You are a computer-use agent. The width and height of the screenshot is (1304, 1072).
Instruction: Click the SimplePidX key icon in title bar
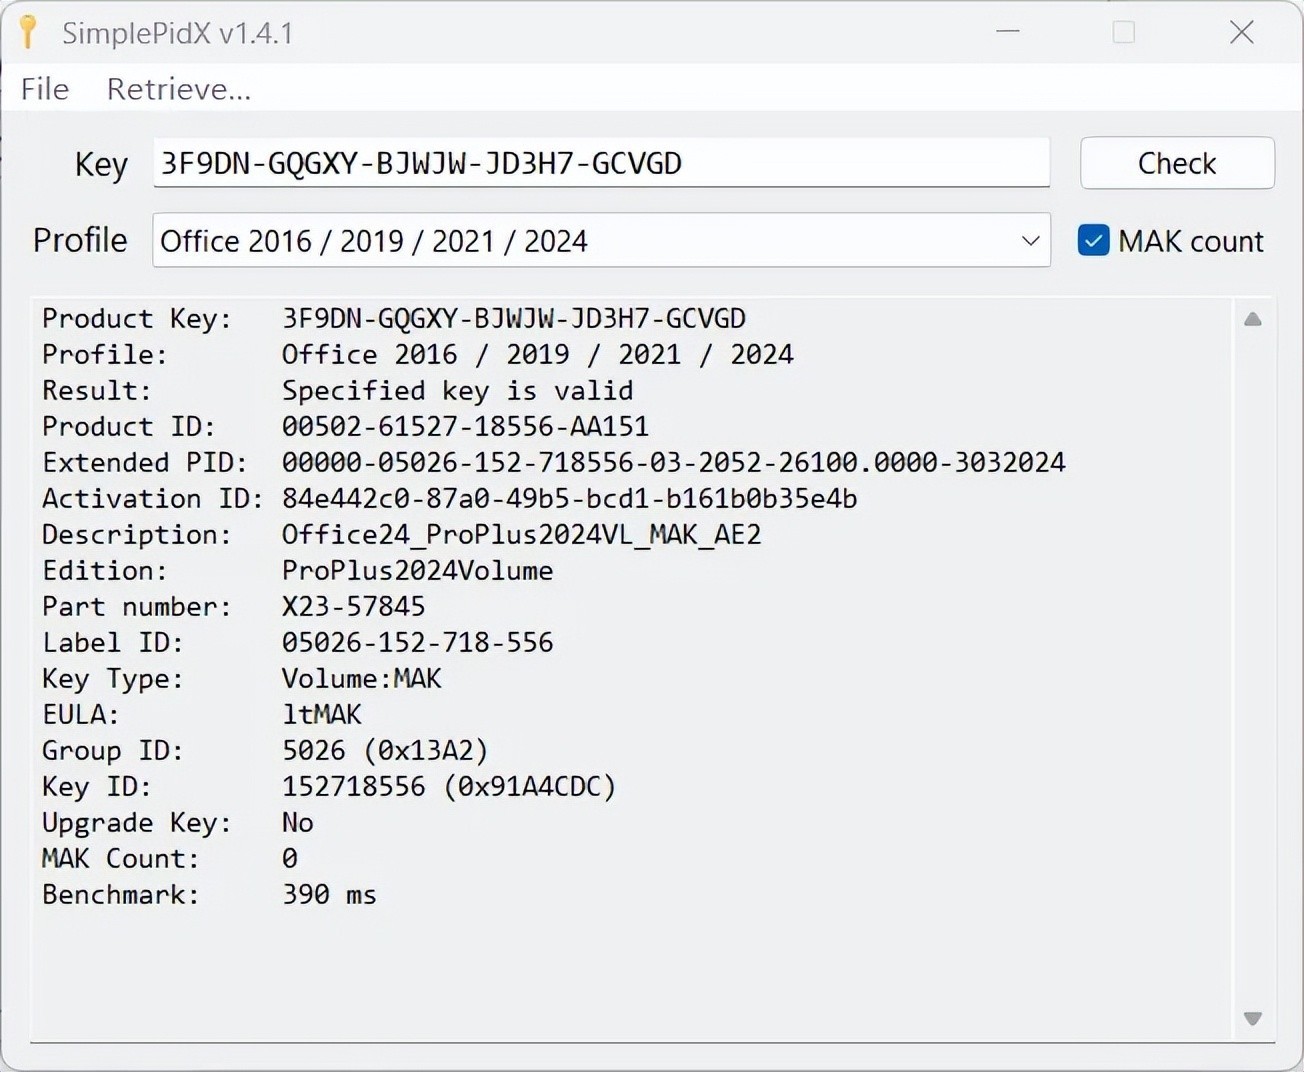click(x=28, y=32)
